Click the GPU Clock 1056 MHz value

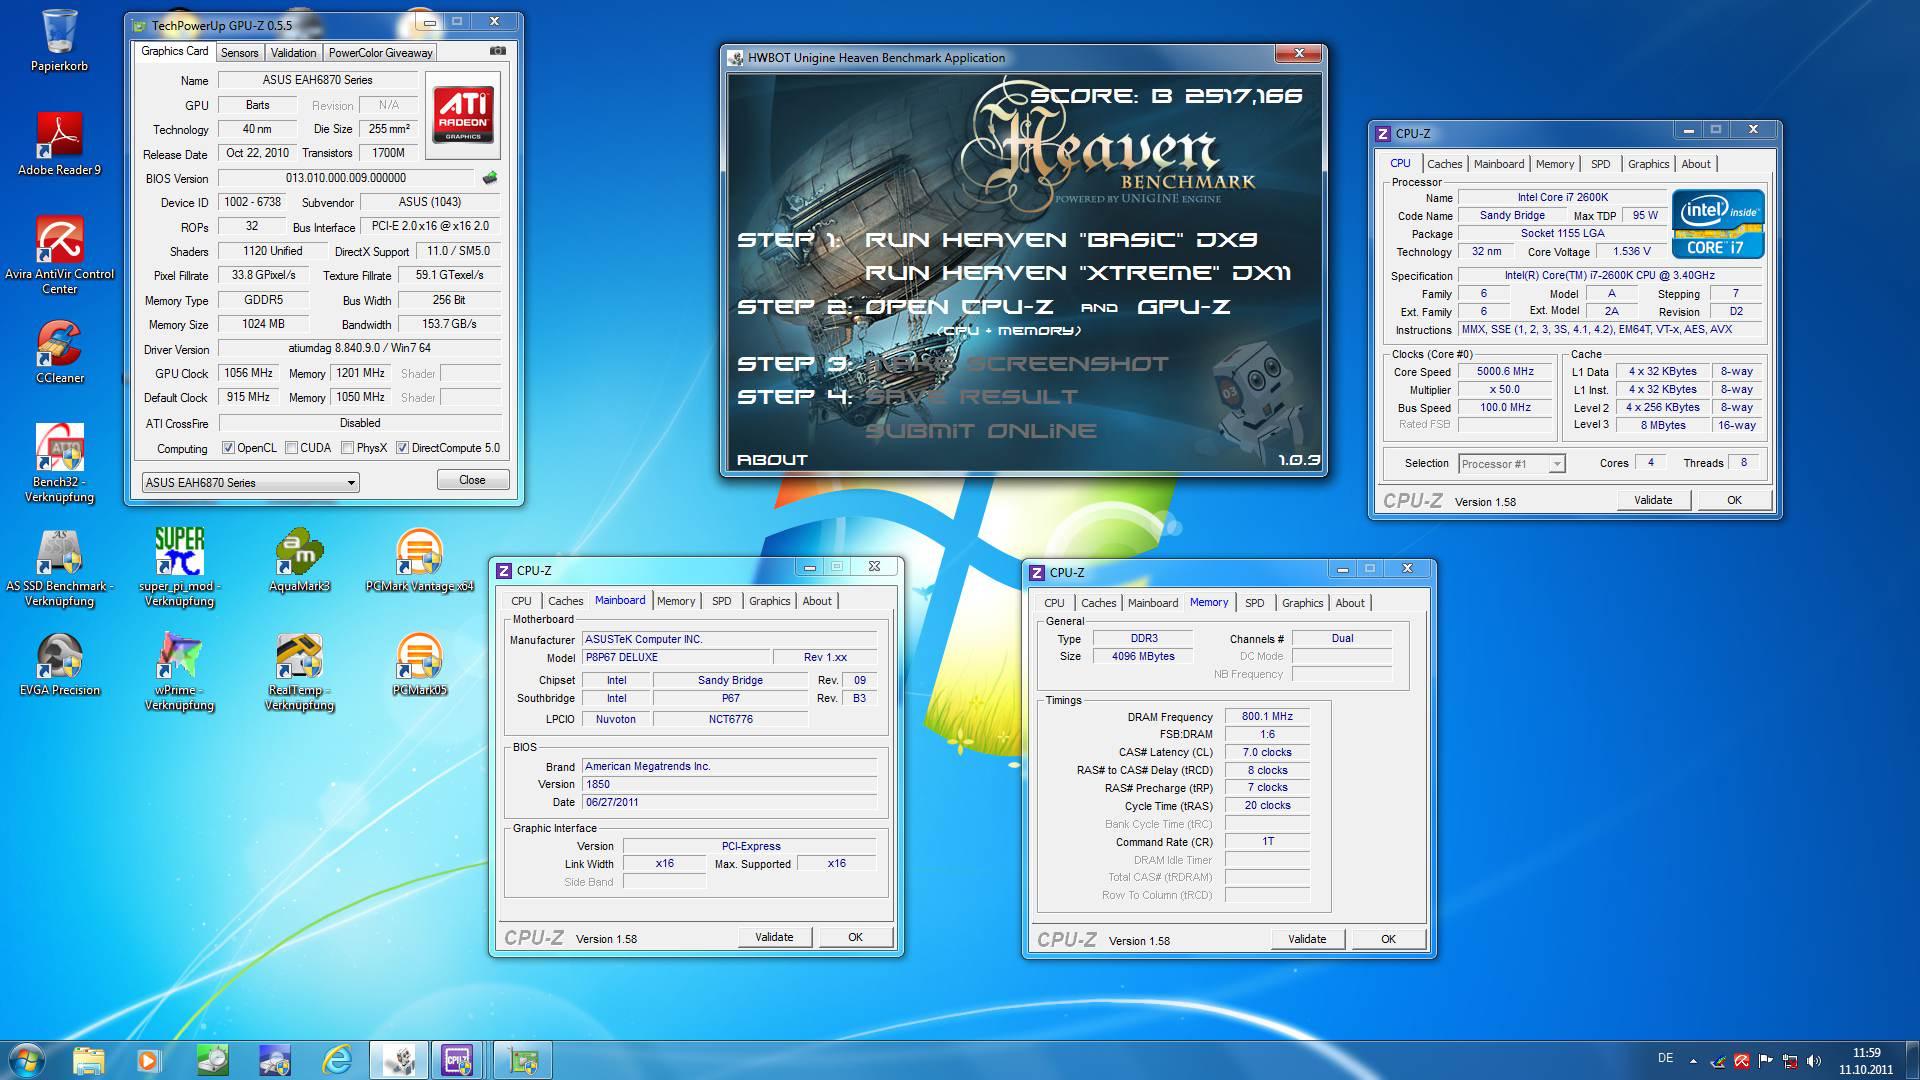point(248,373)
